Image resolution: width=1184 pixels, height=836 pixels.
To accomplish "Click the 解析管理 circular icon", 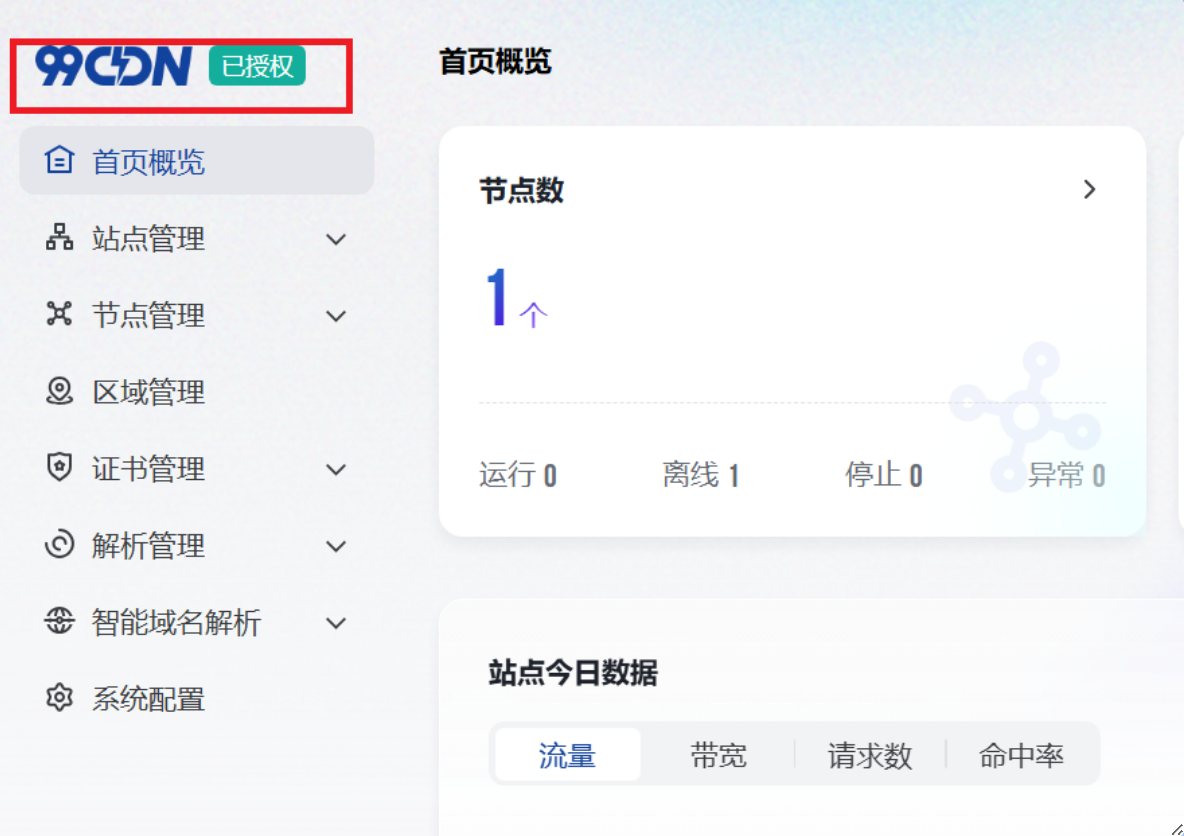I will [60, 545].
